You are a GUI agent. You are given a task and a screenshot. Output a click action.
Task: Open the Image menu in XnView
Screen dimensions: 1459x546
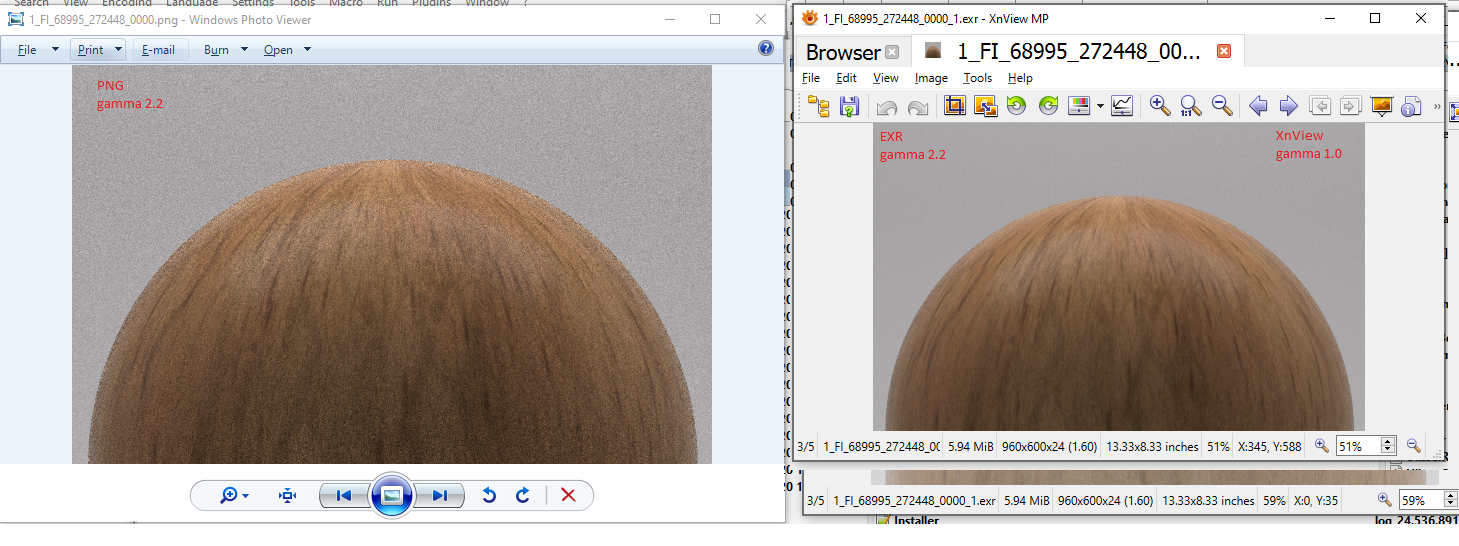[931, 78]
